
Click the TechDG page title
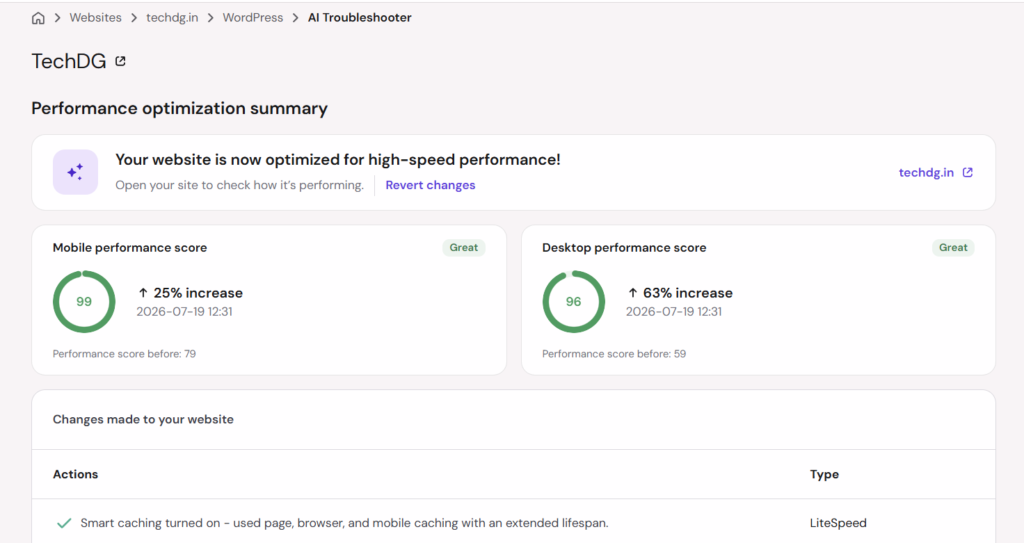coord(69,61)
